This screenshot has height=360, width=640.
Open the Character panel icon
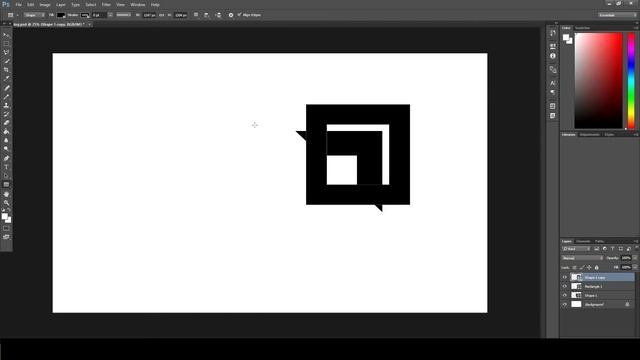(x=553, y=83)
